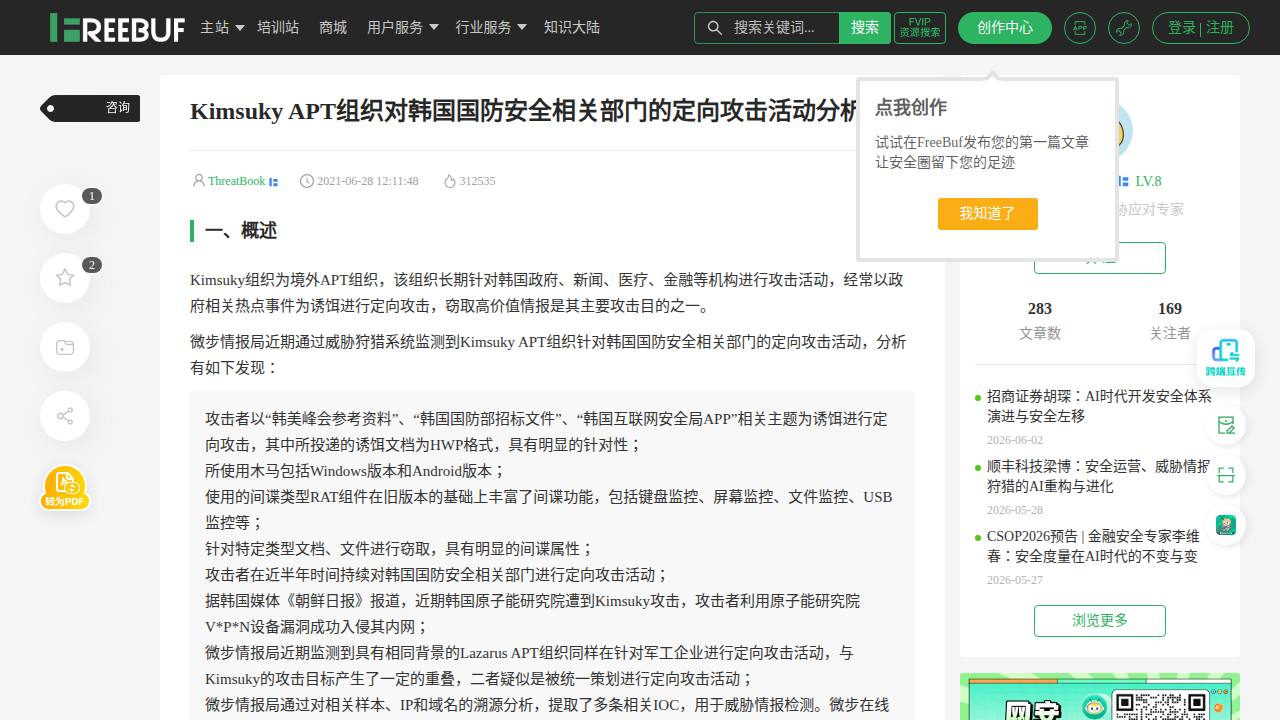Click the scan QR floating icon on right
Screen dimensions: 1280x720
(x=1226, y=475)
